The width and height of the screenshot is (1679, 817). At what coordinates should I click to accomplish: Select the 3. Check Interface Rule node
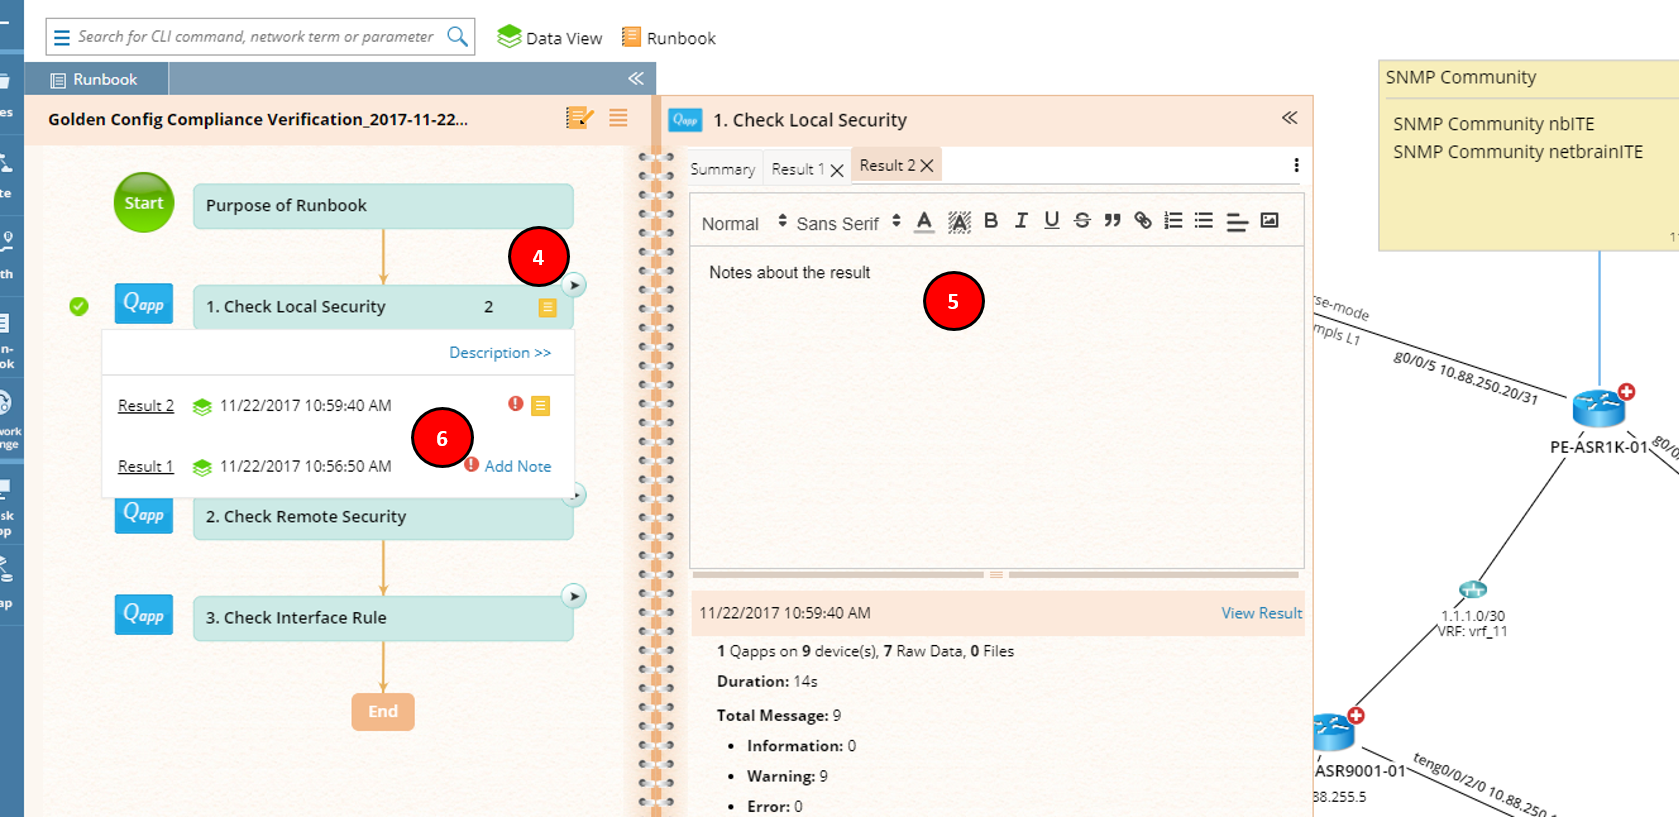[x=383, y=618]
